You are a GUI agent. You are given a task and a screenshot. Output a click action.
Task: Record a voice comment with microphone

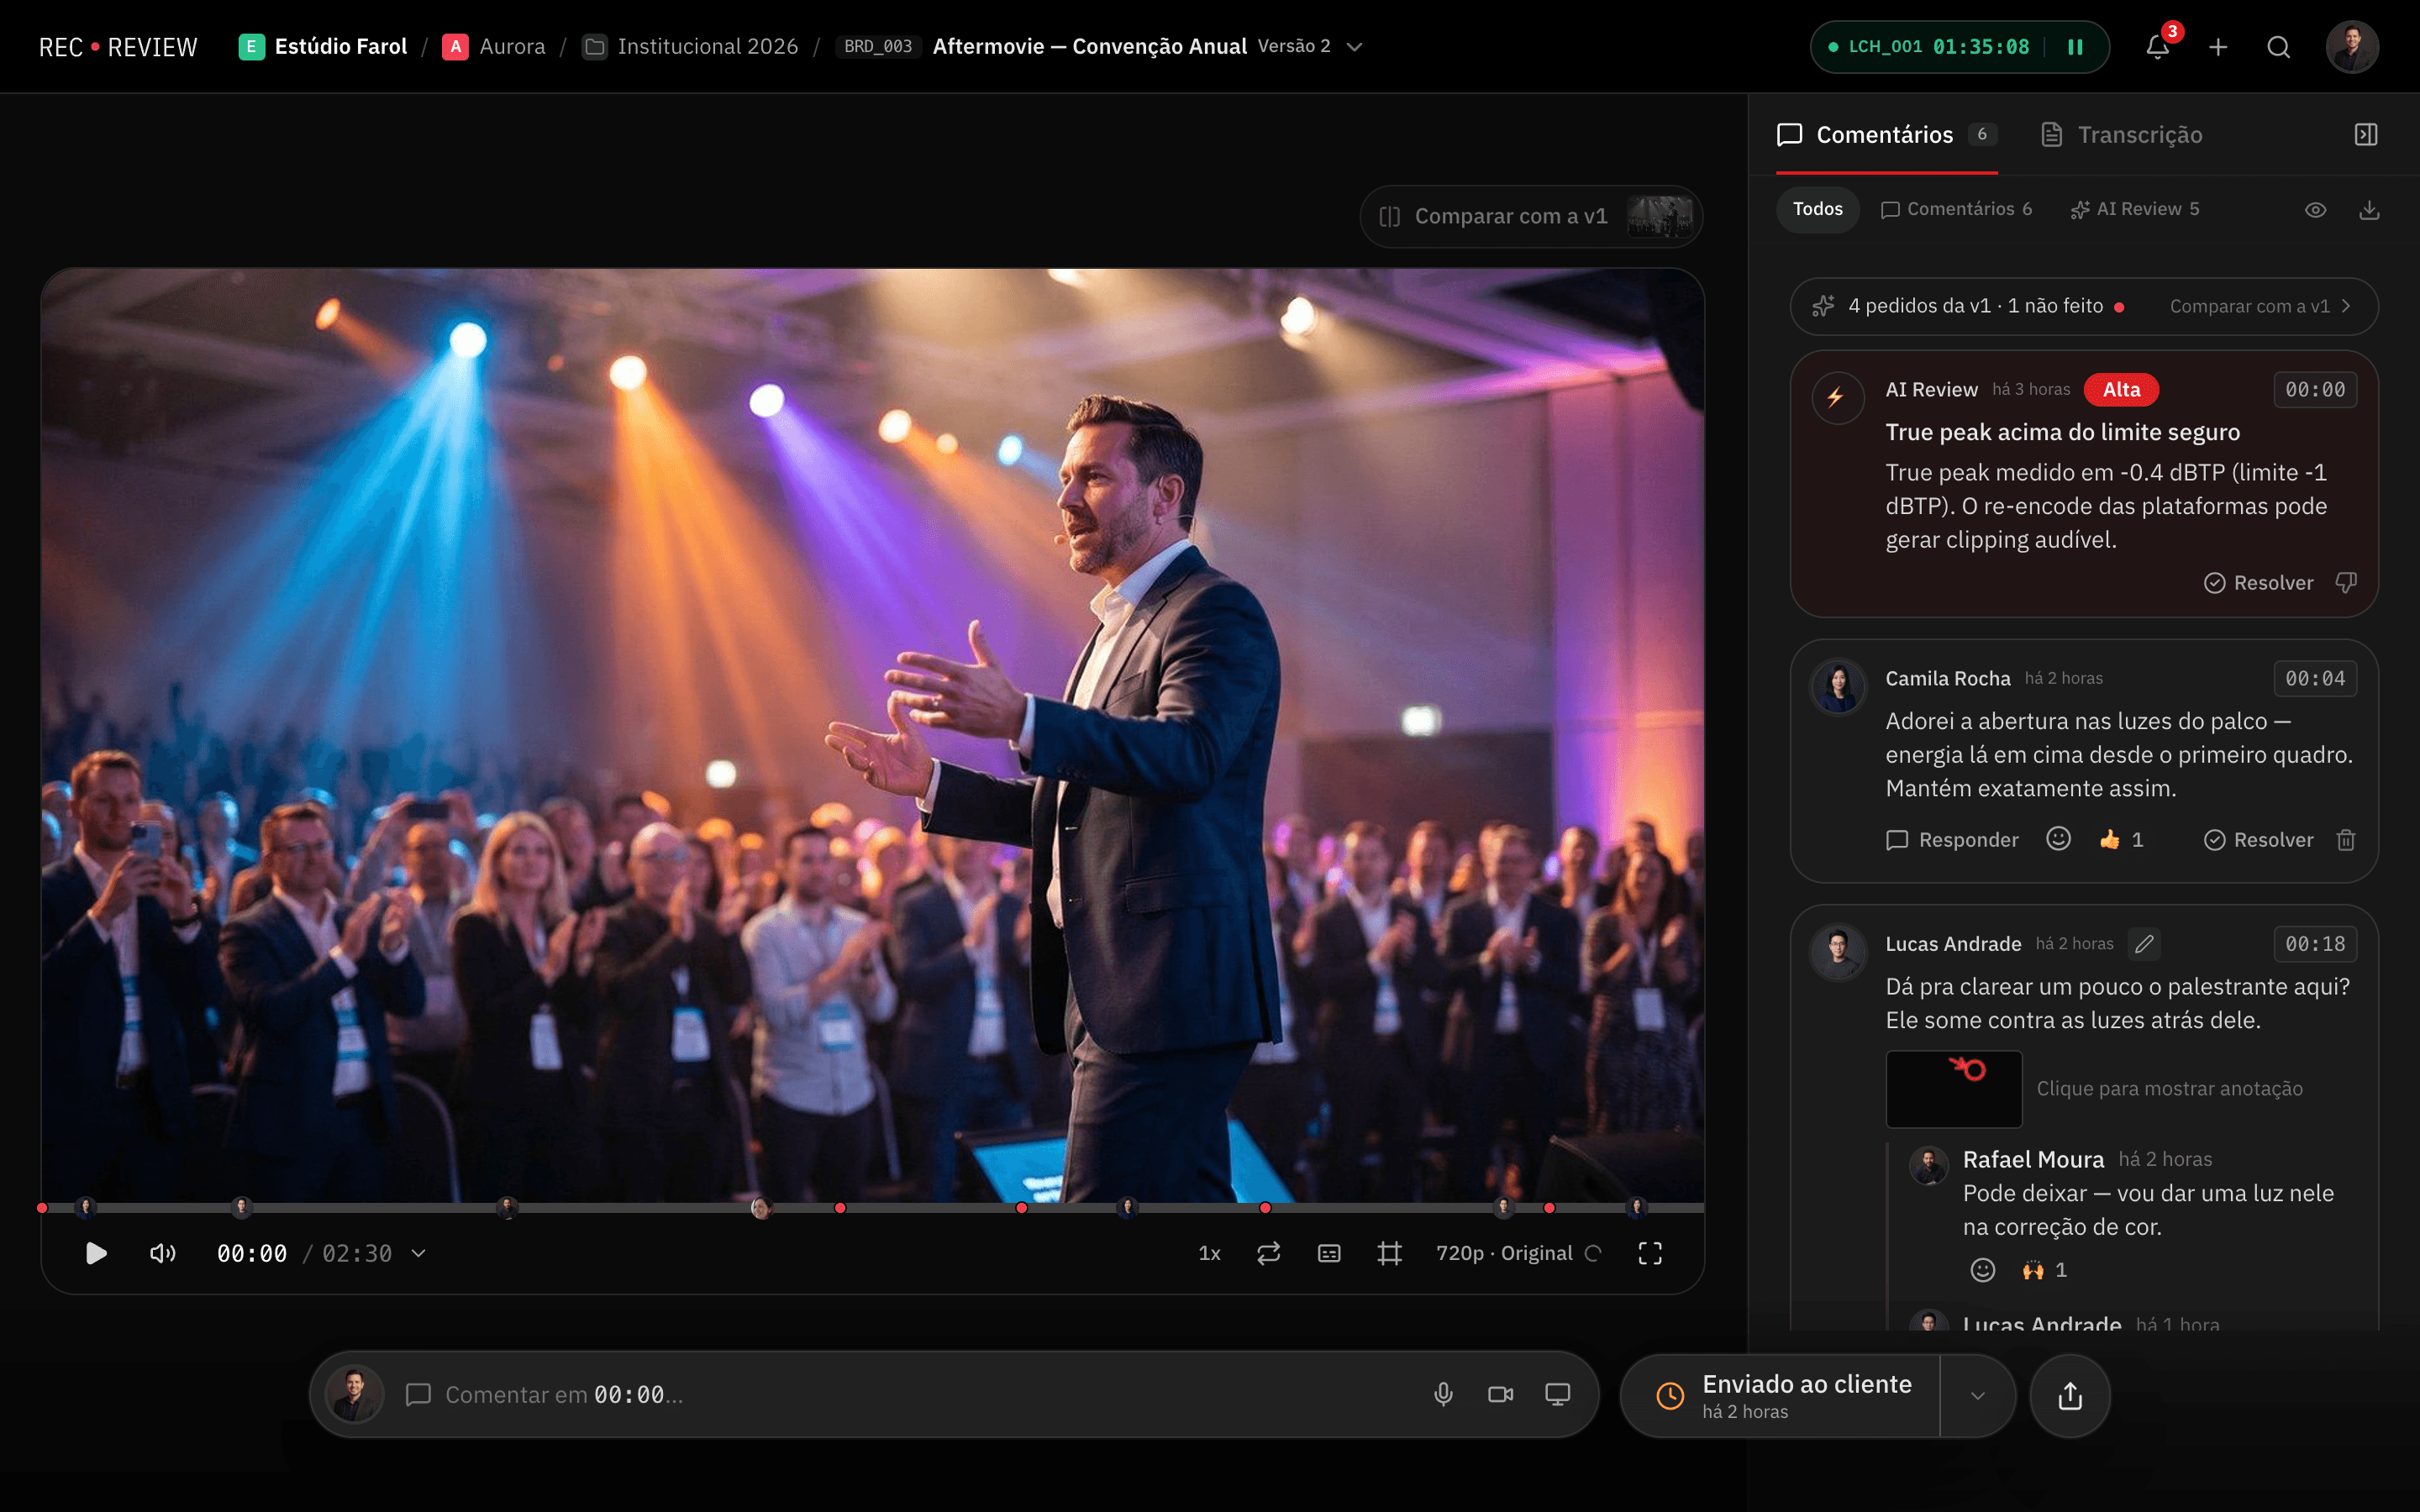pyautogui.click(x=1443, y=1394)
